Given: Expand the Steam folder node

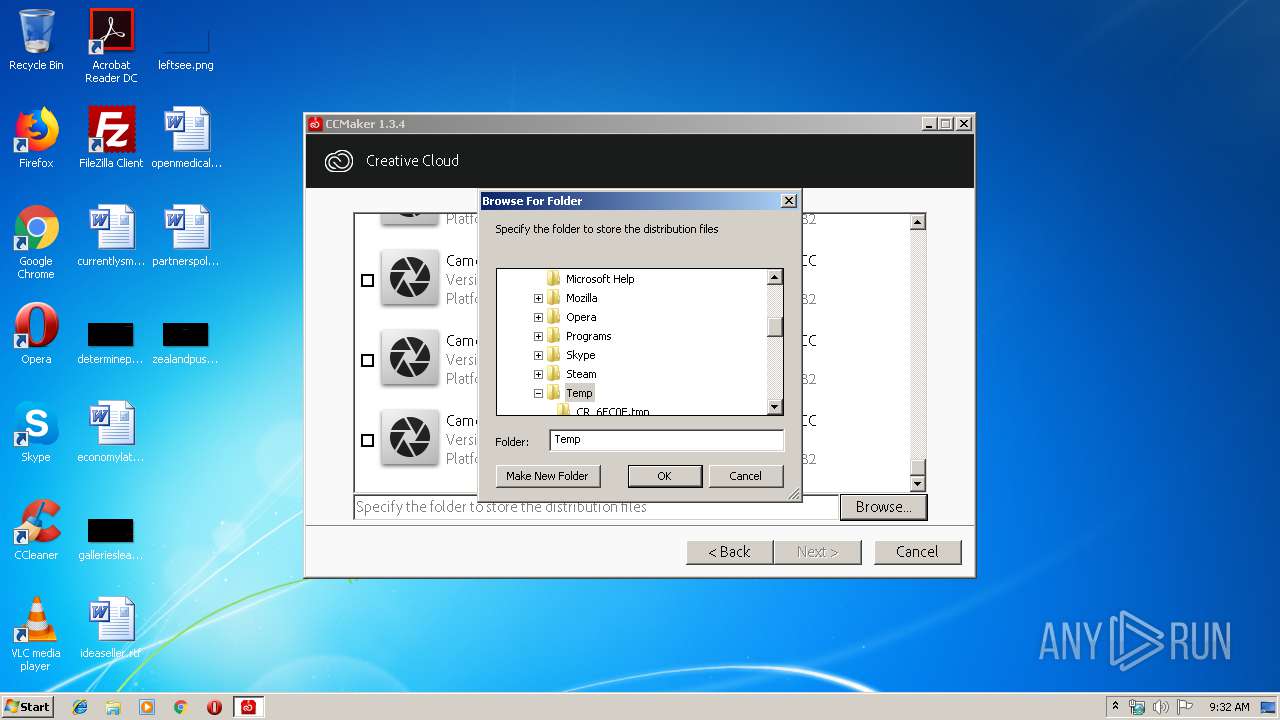Looking at the screenshot, I should (x=538, y=374).
